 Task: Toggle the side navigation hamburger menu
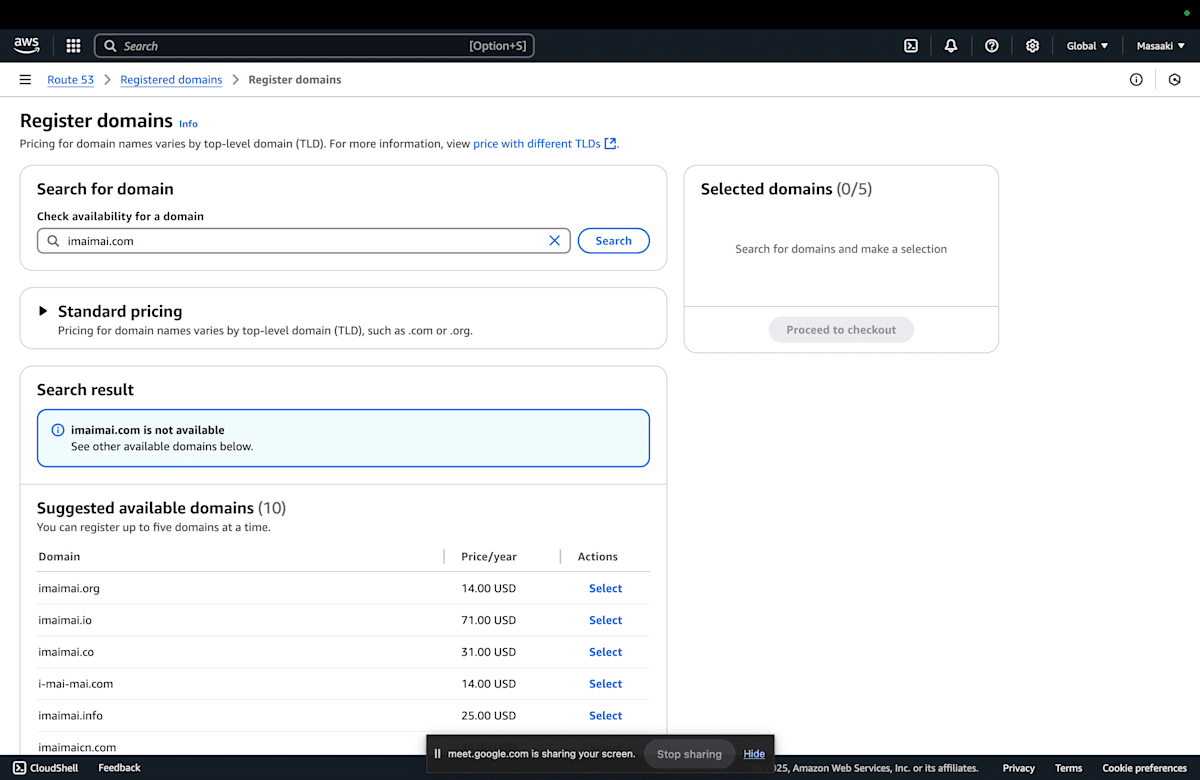coord(25,80)
